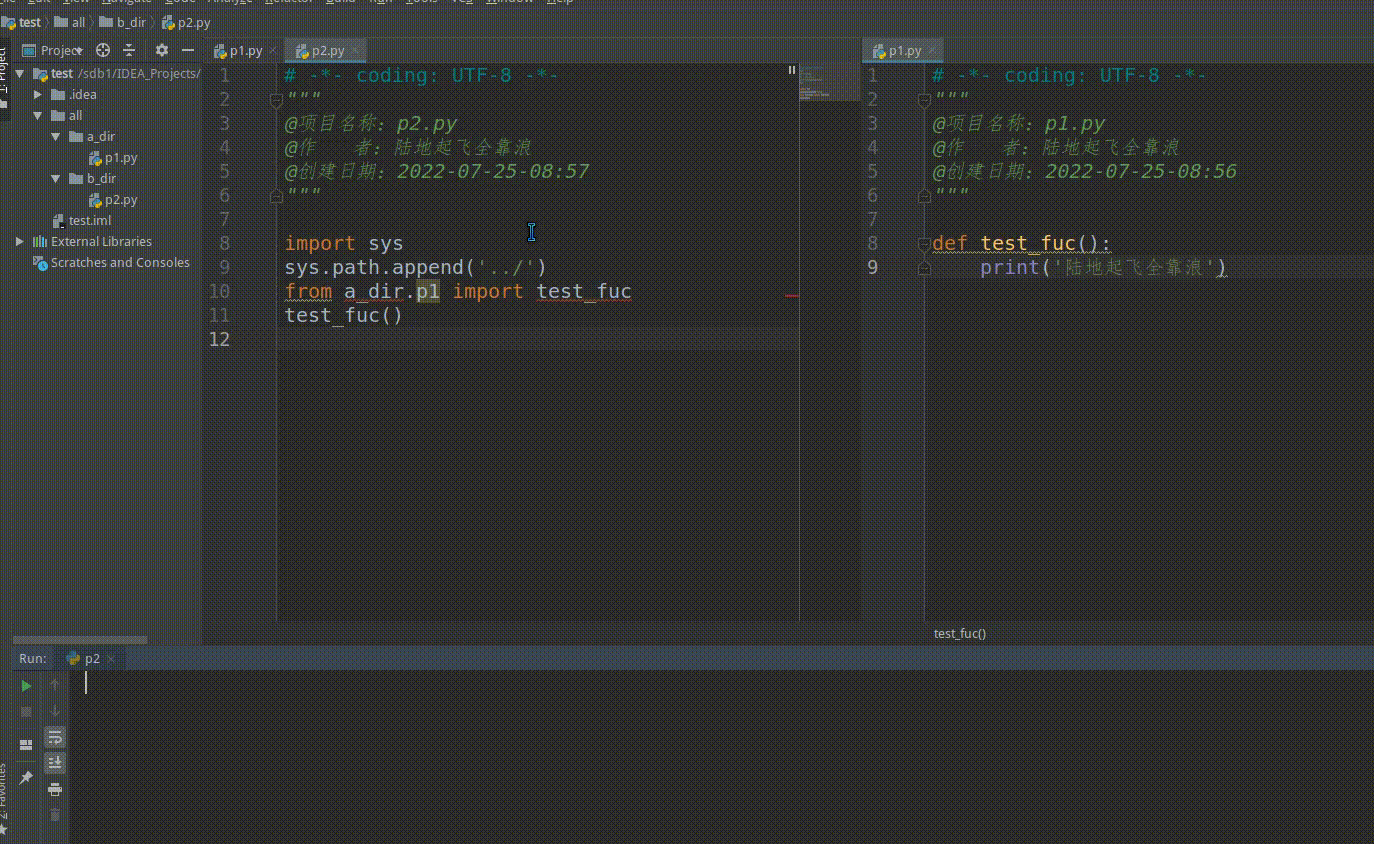This screenshot has height=844, width=1374.
Task: Click the test_fuc() breadcrumb below right editor
Action: coord(960,633)
